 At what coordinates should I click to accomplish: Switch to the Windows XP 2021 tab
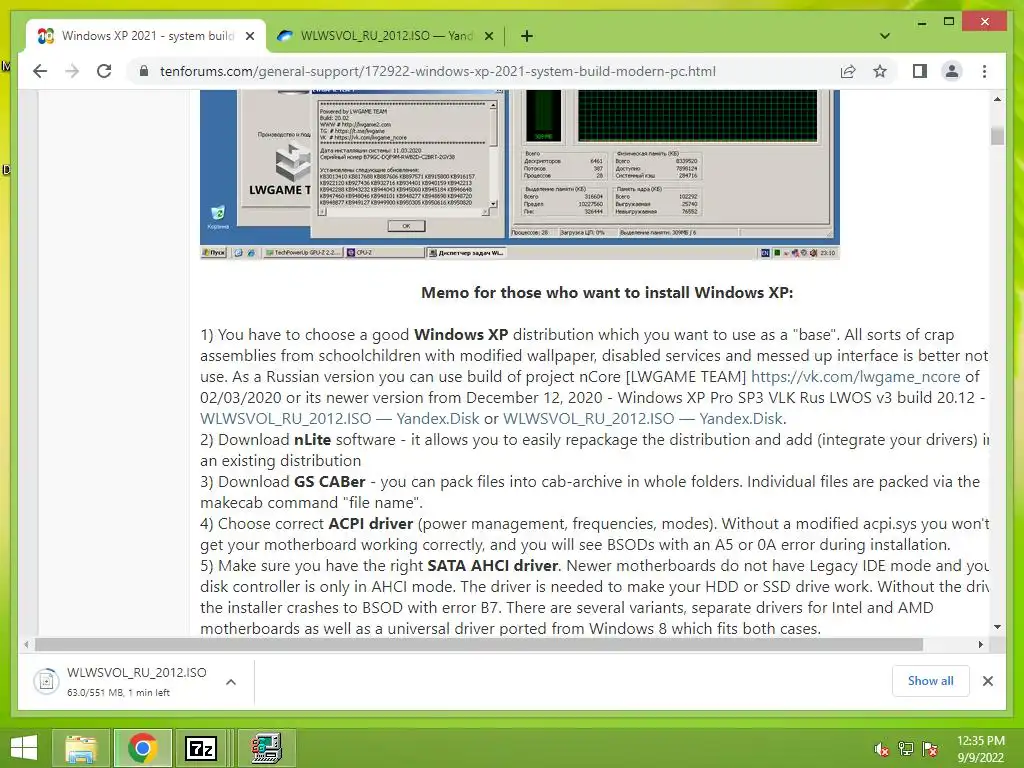146,36
